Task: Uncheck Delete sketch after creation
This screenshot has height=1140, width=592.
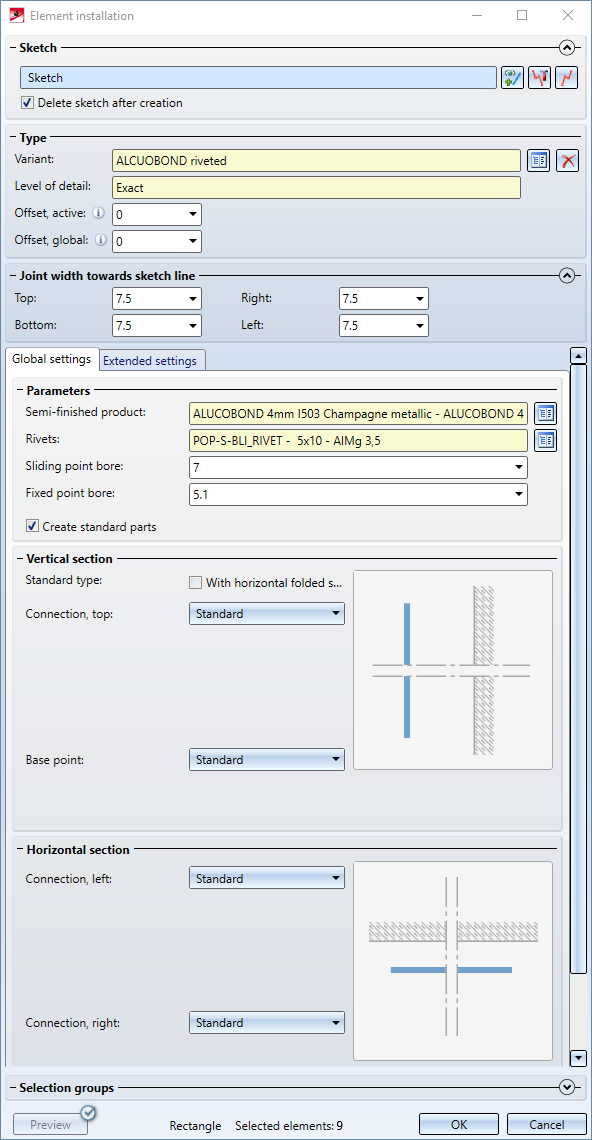Action: pyautogui.click(x=27, y=103)
